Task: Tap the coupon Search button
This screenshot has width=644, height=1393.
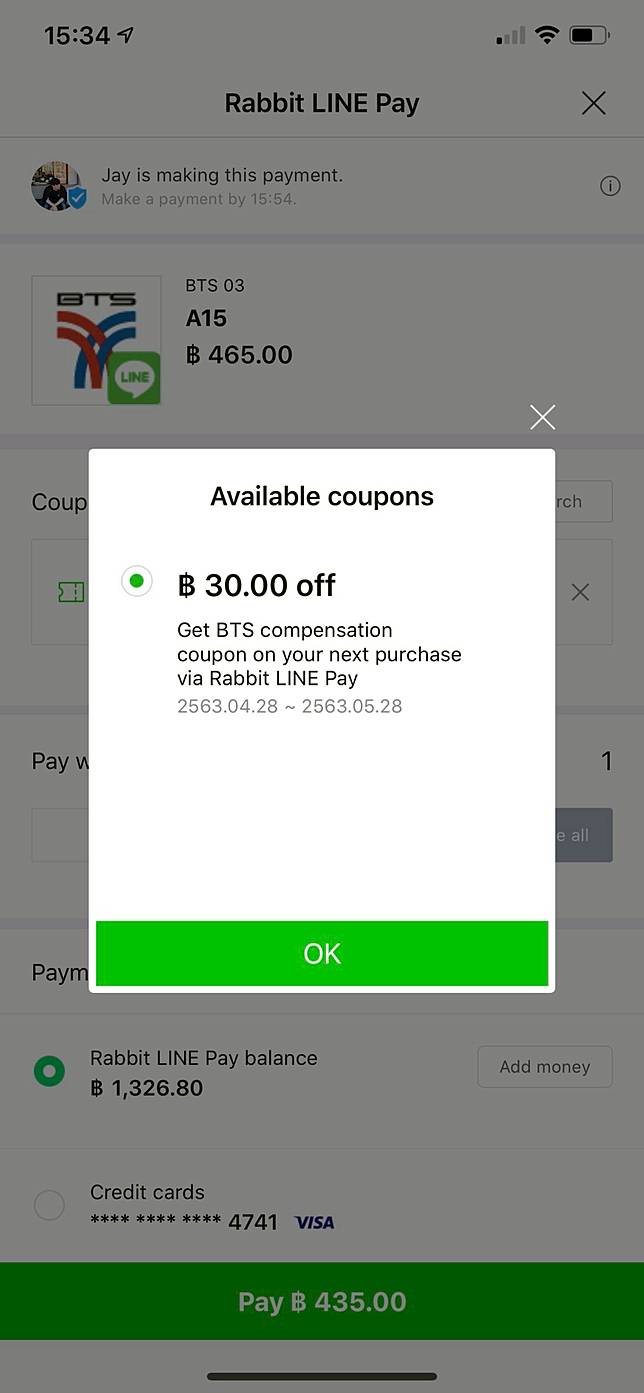Action: pos(583,502)
